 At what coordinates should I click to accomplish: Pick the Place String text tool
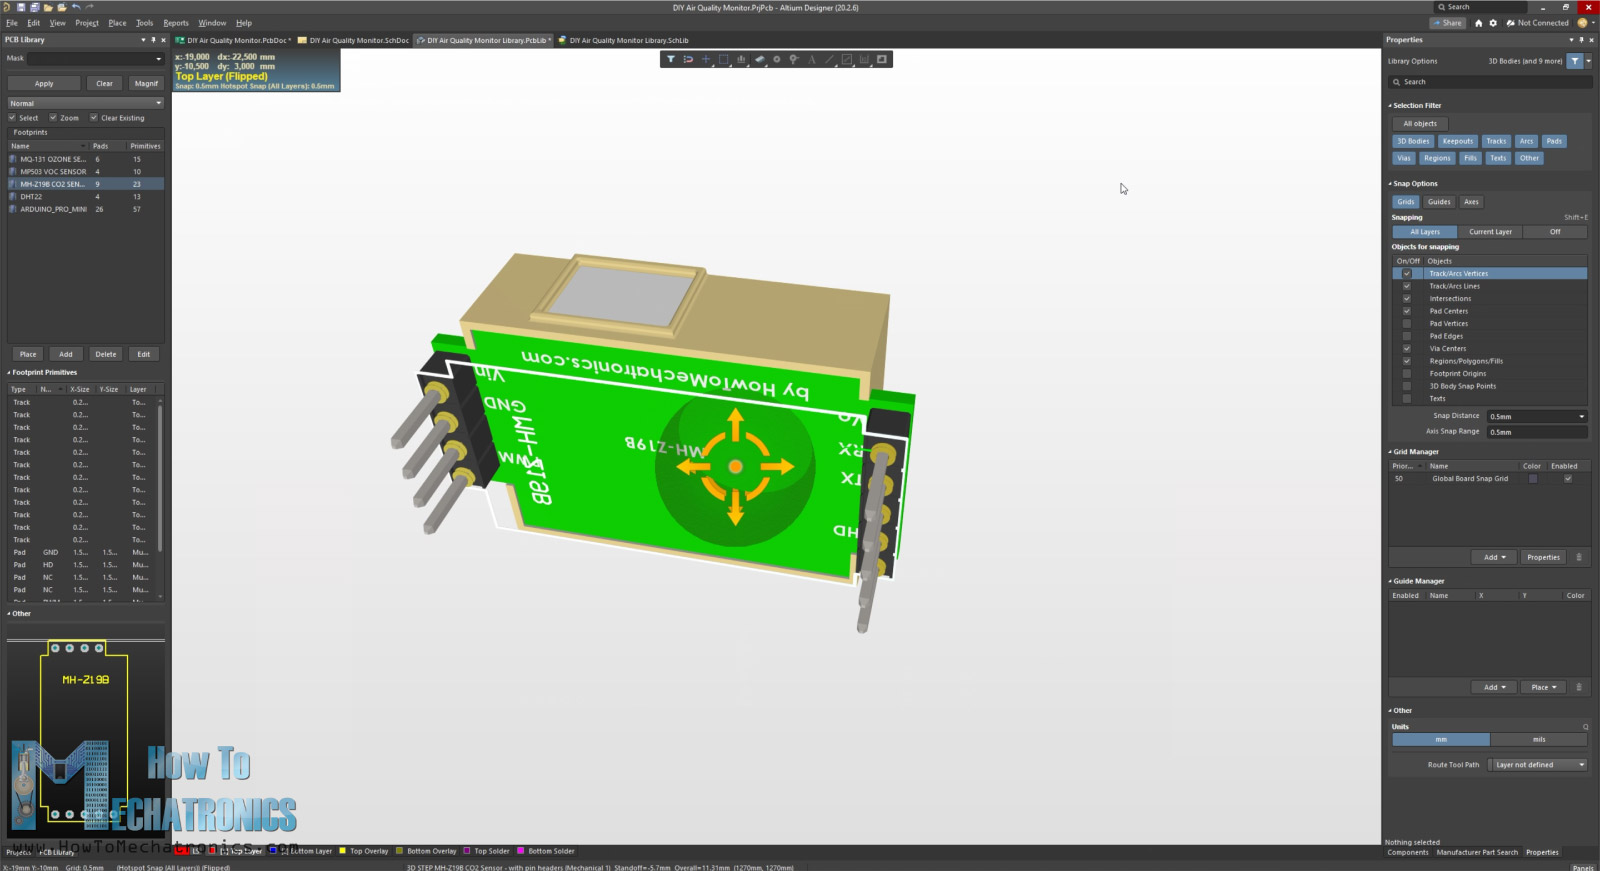(812, 60)
